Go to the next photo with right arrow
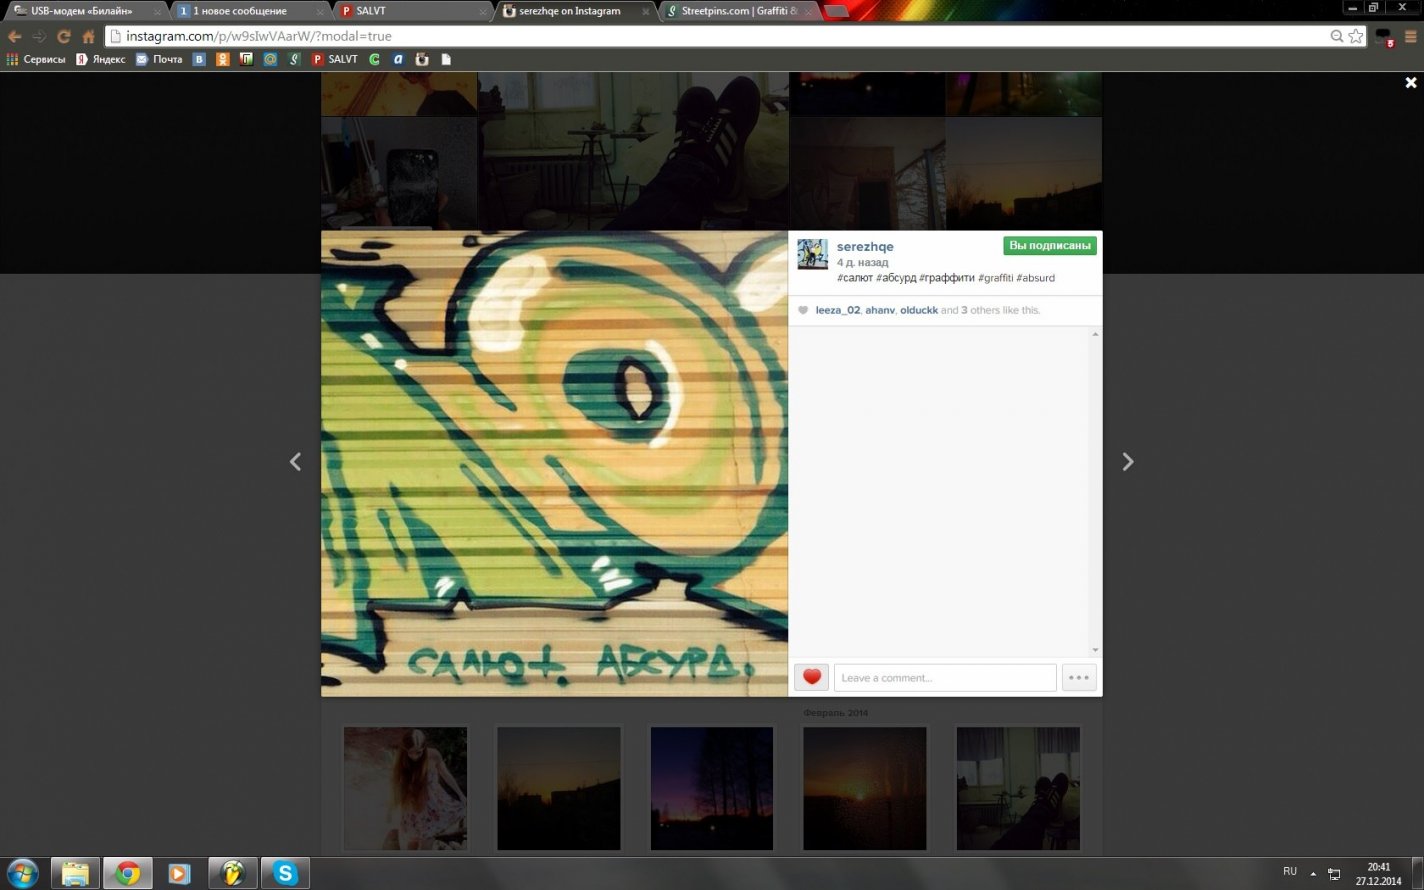The width and height of the screenshot is (1424, 890). tap(1127, 461)
